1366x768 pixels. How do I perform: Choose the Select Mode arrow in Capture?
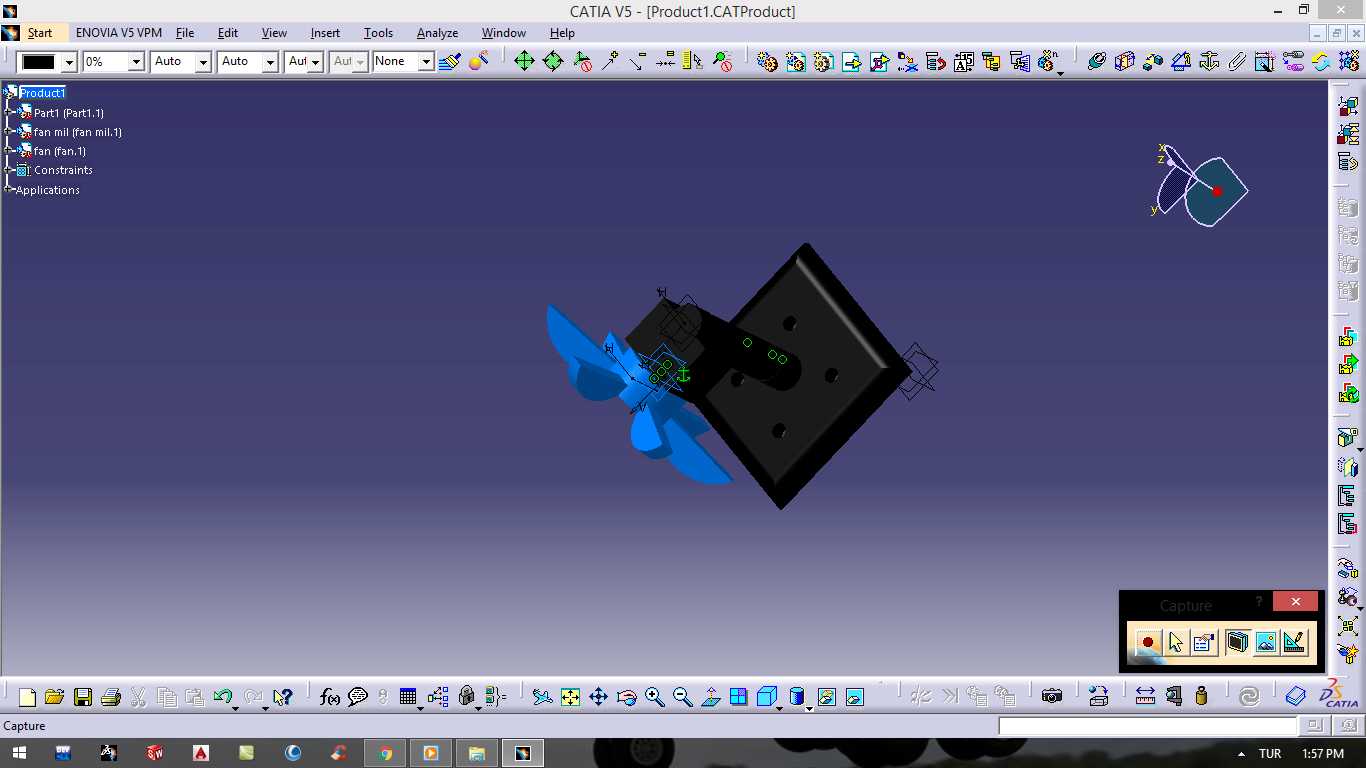tap(1176, 643)
